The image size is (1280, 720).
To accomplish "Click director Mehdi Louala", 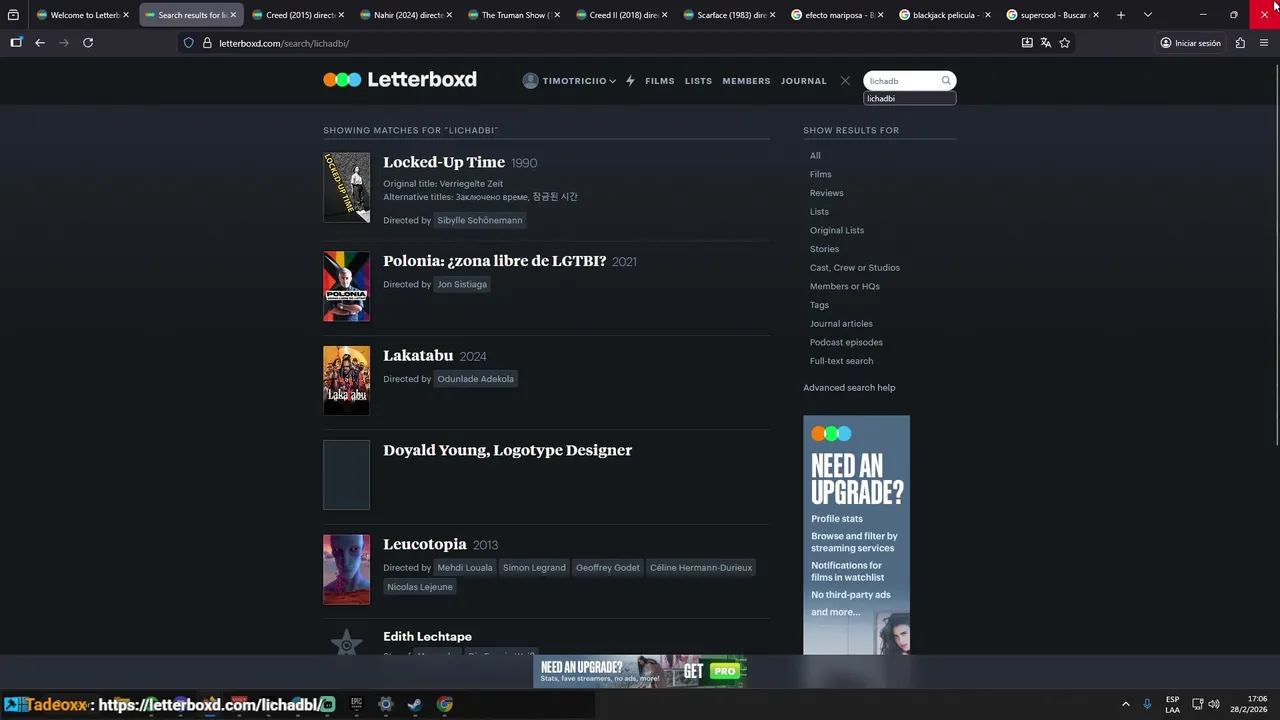I will point(465,567).
